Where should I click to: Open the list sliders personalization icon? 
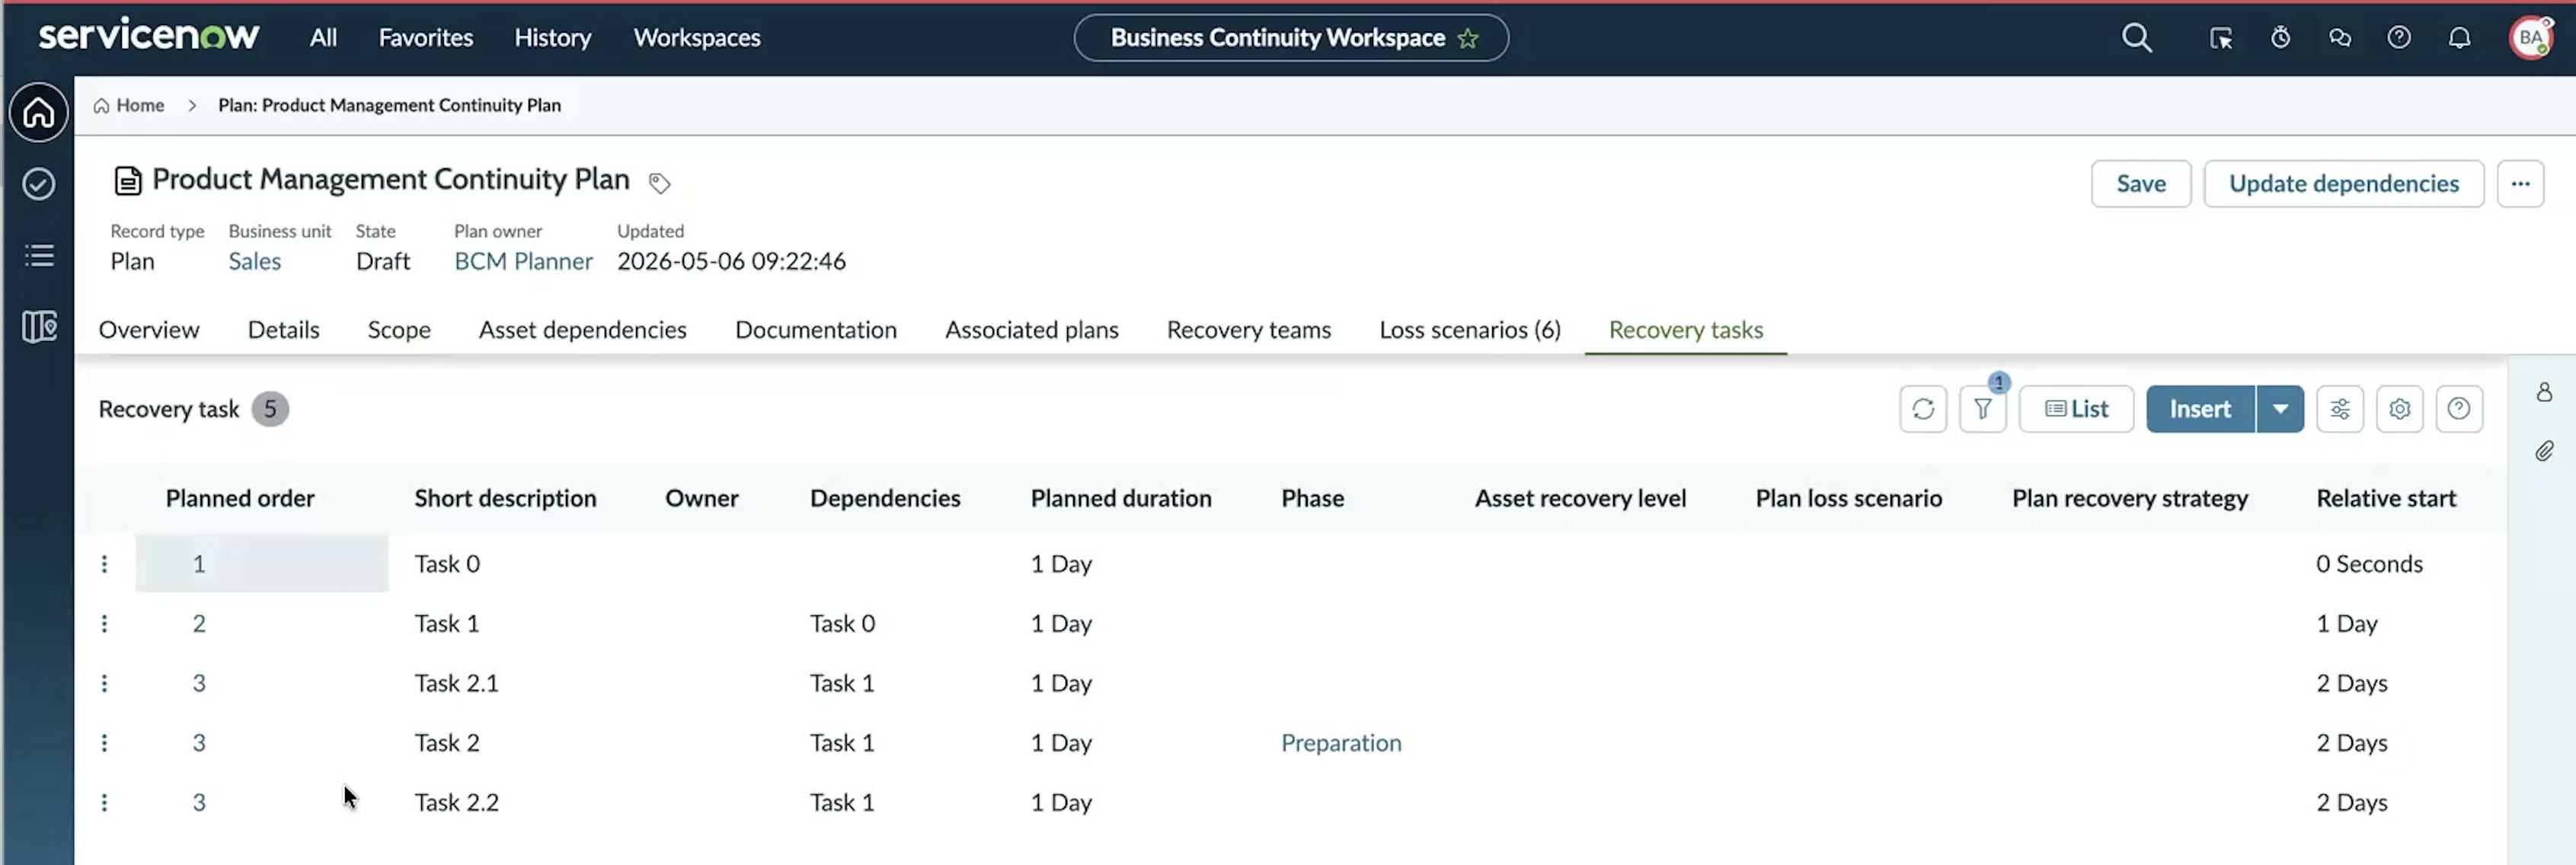pyautogui.click(x=2339, y=409)
